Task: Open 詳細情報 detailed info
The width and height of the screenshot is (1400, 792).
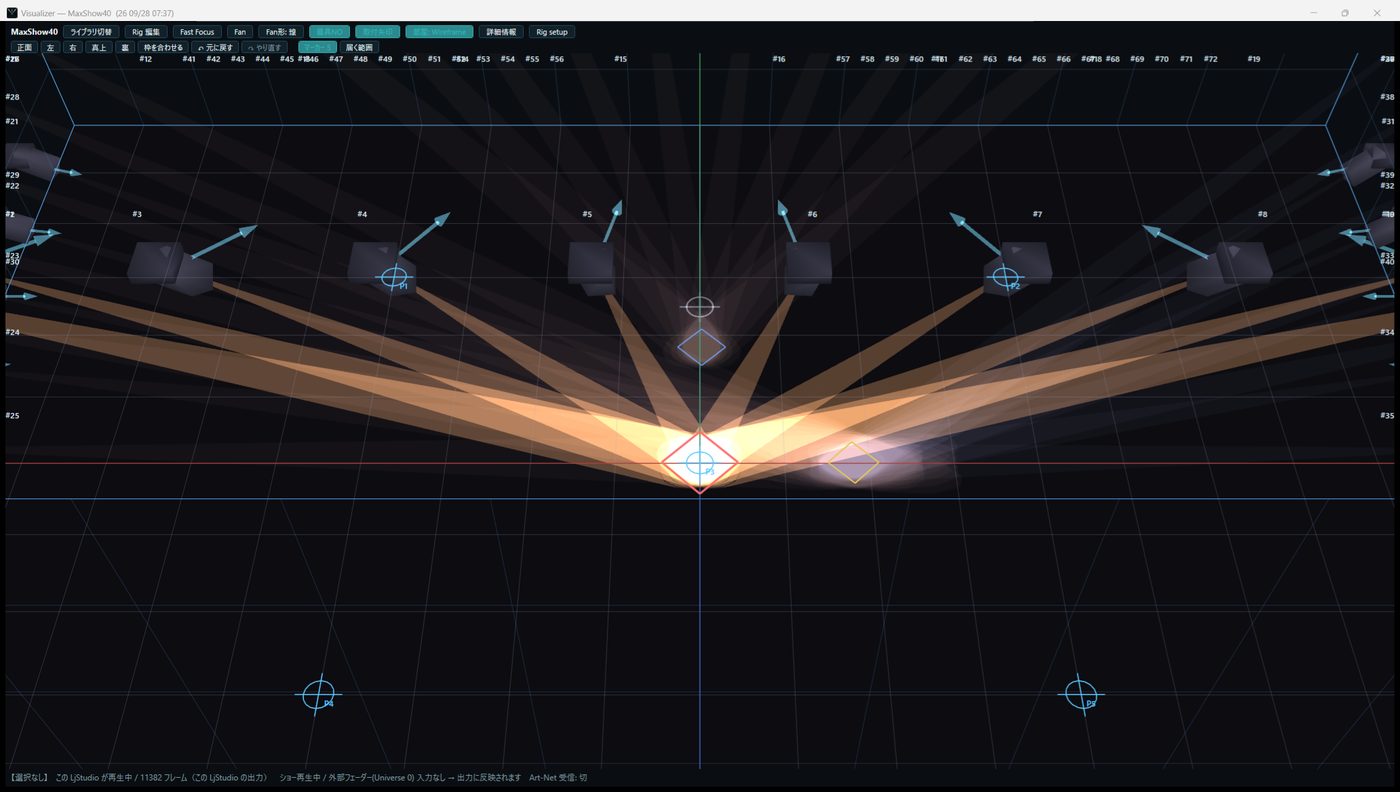Action: point(501,32)
